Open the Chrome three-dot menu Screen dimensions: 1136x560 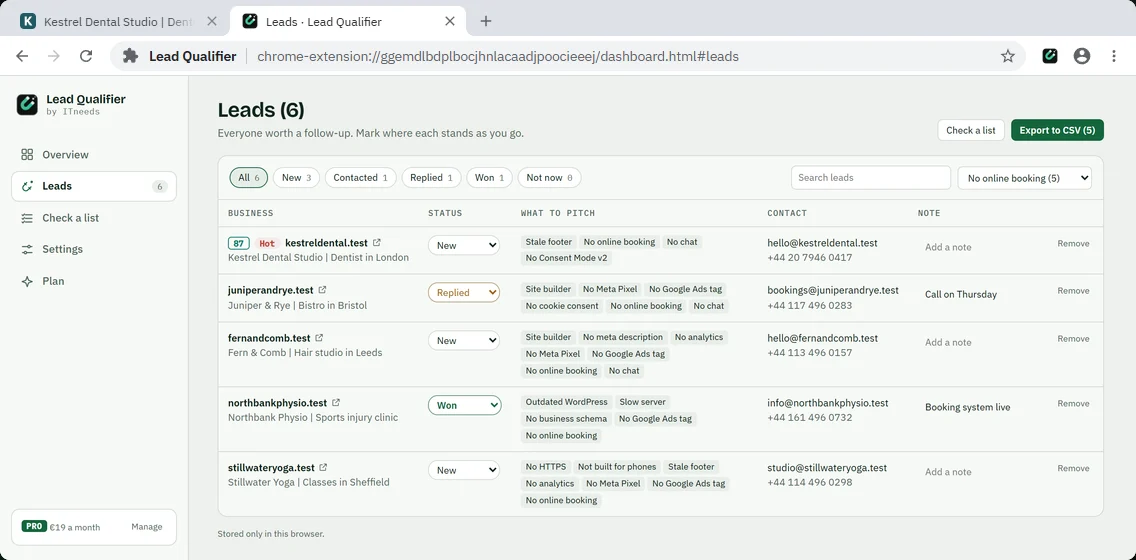(1114, 56)
